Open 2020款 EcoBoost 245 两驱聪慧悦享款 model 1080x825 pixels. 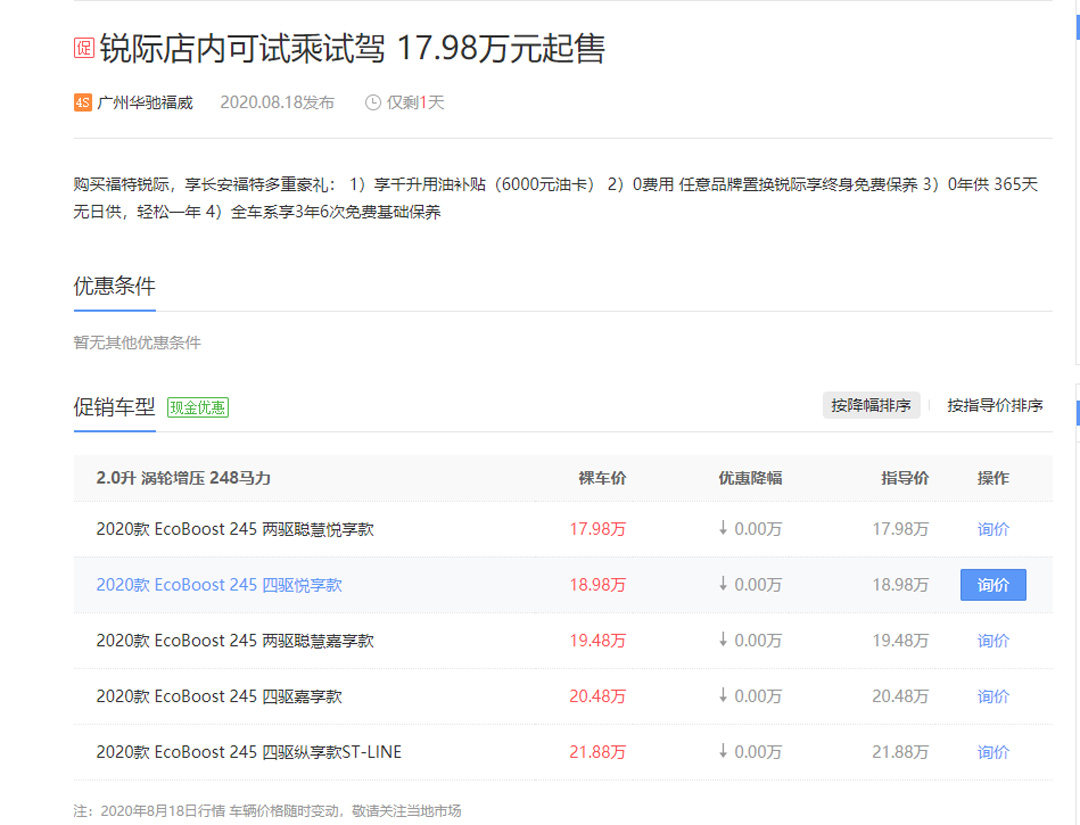pos(235,529)
